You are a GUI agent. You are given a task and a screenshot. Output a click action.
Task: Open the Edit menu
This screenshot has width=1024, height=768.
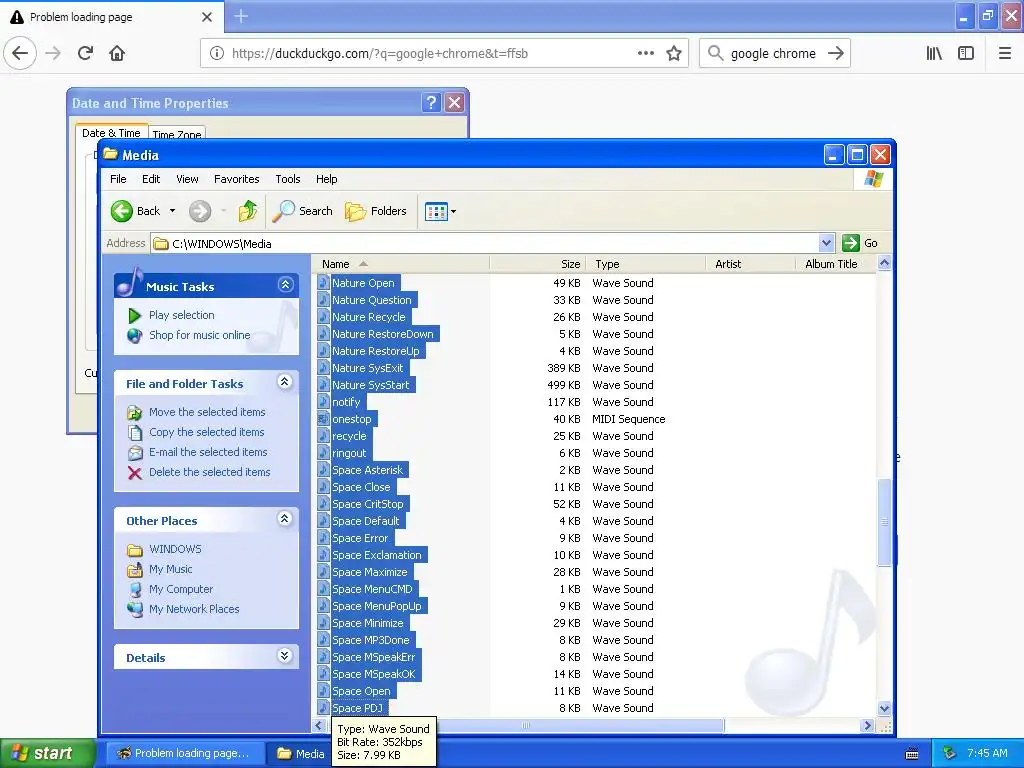(151, 179)
